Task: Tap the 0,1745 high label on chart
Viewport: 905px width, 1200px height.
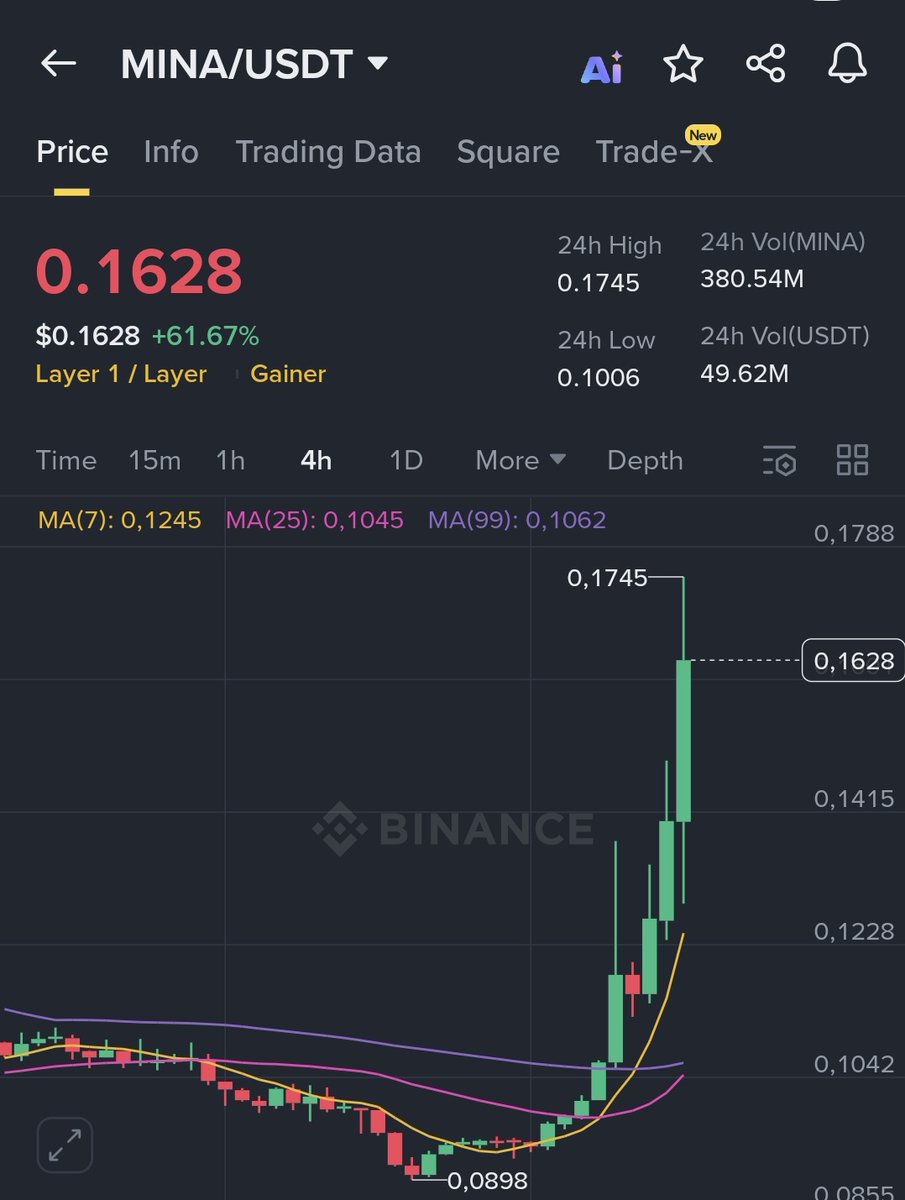Action: [x=607, y=578]
